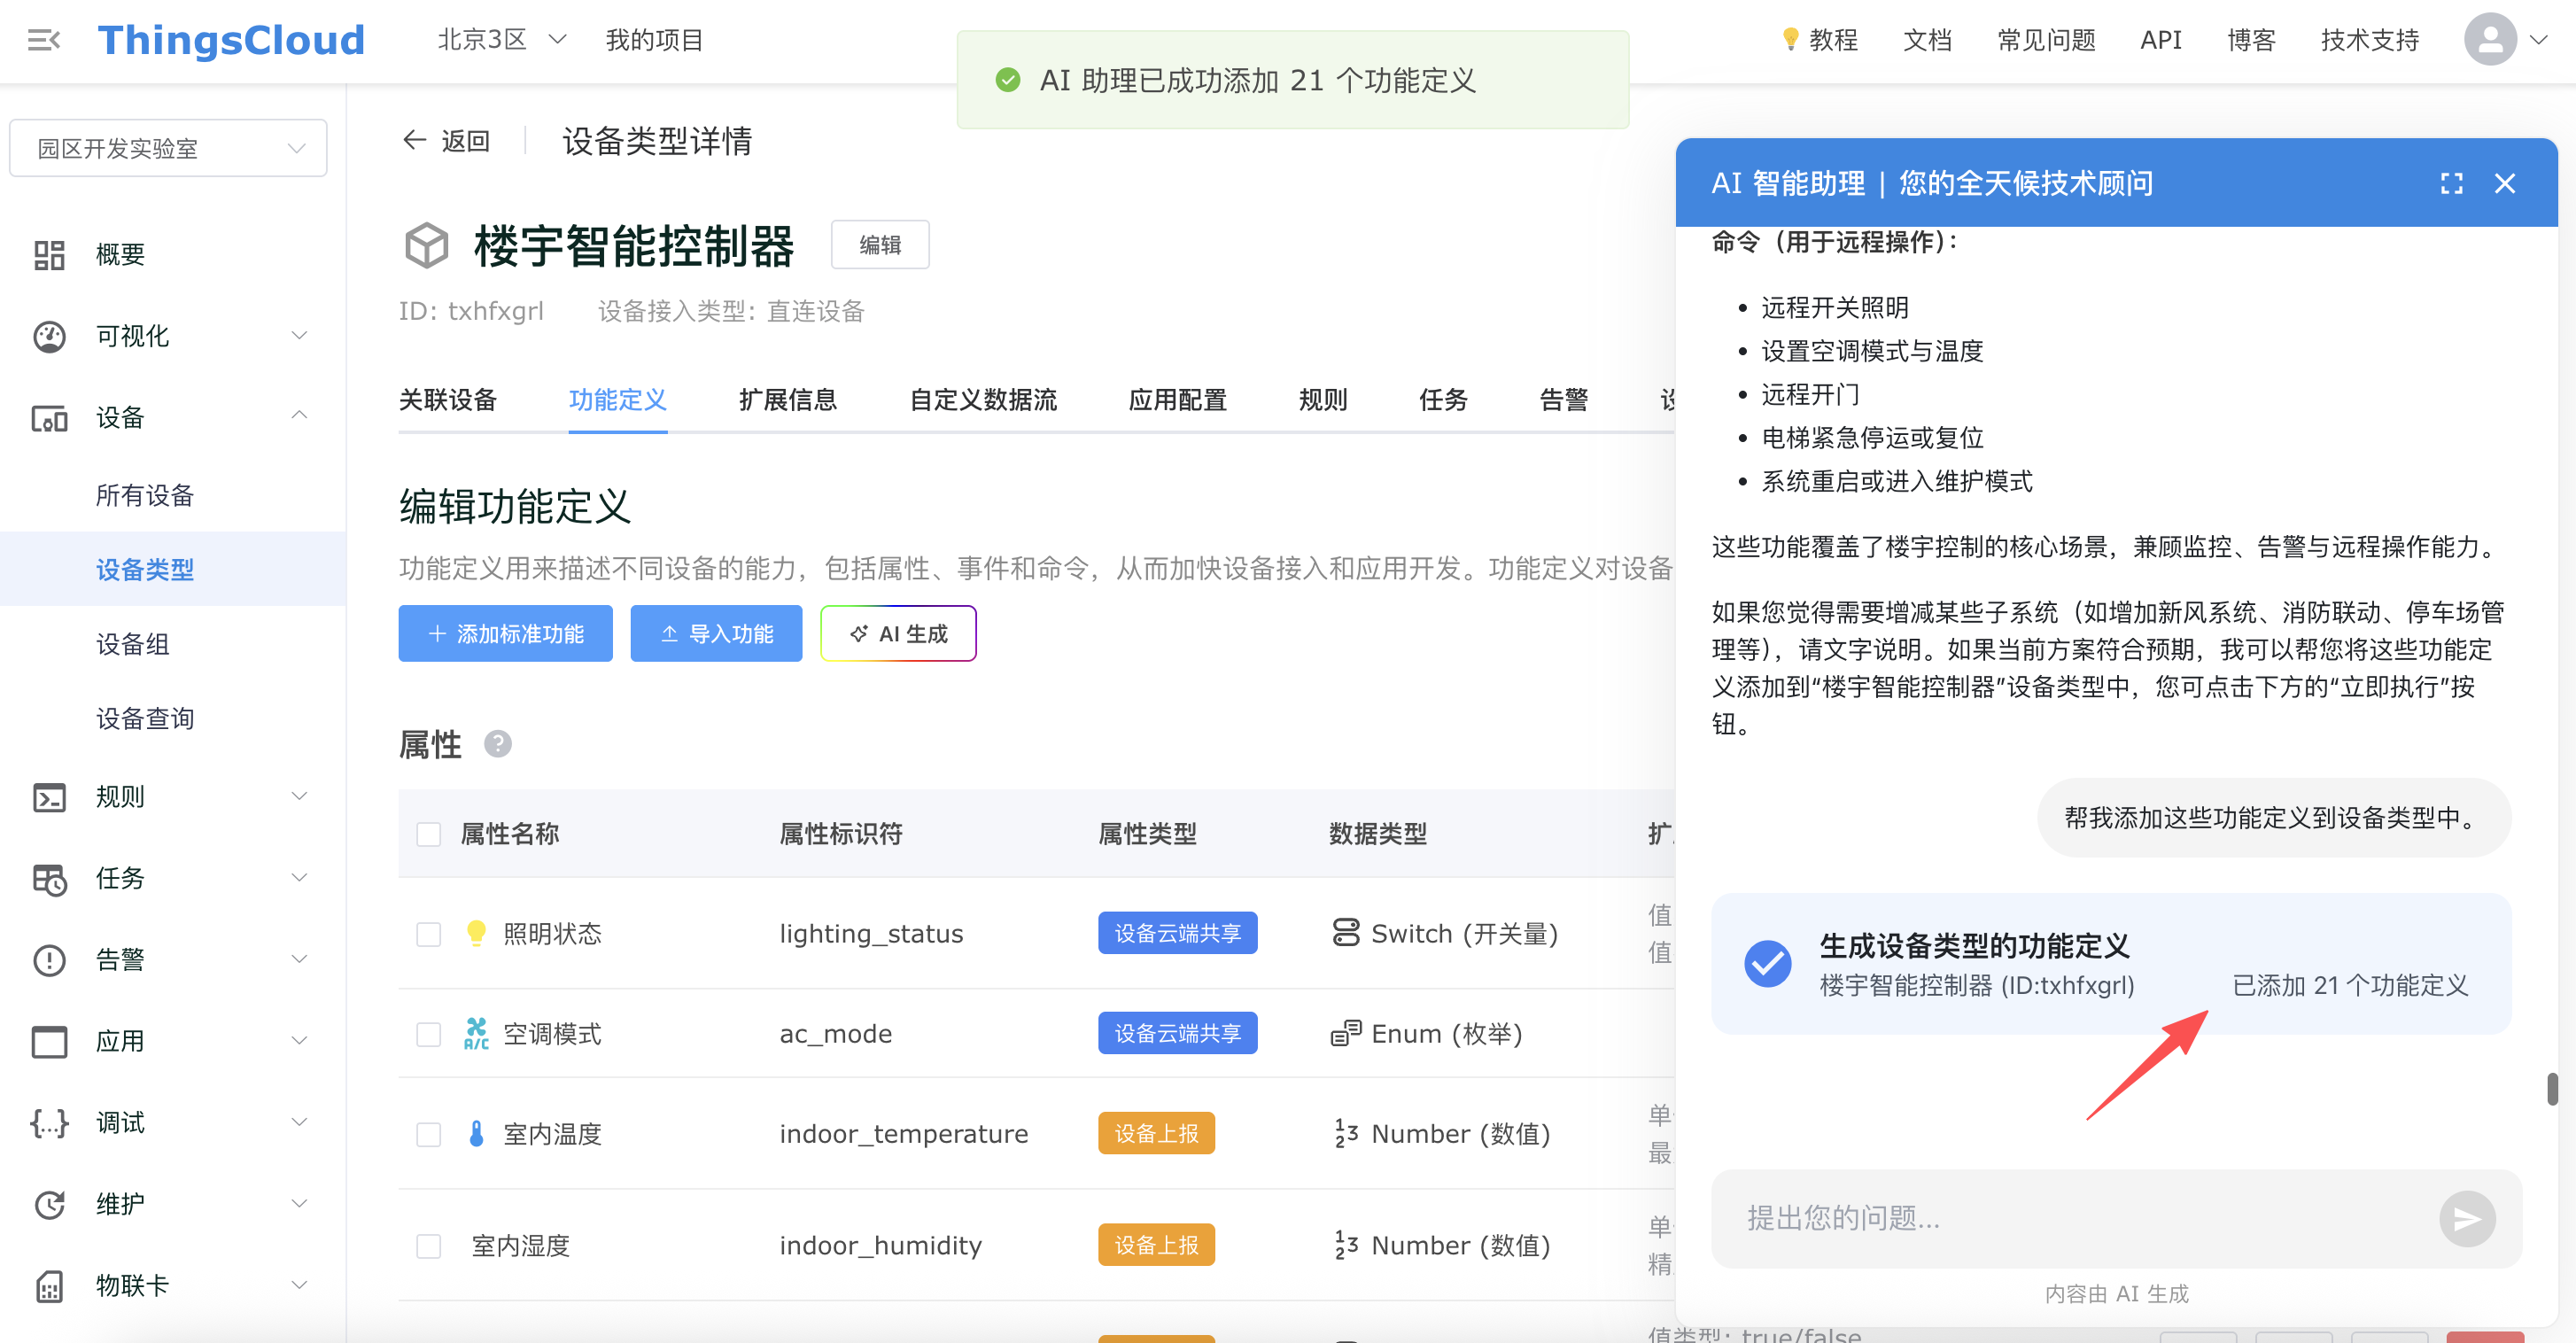Click the AI 生成 button

[x=897, y=634]
